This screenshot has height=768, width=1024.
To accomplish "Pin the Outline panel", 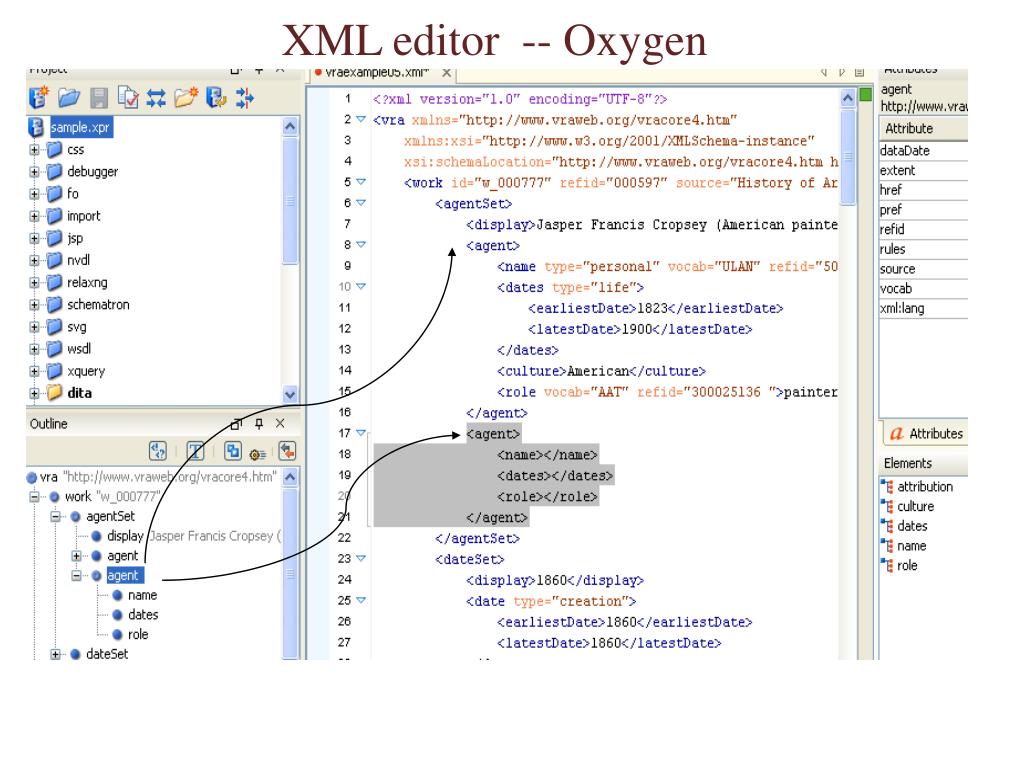I will [x=259, y=424].
